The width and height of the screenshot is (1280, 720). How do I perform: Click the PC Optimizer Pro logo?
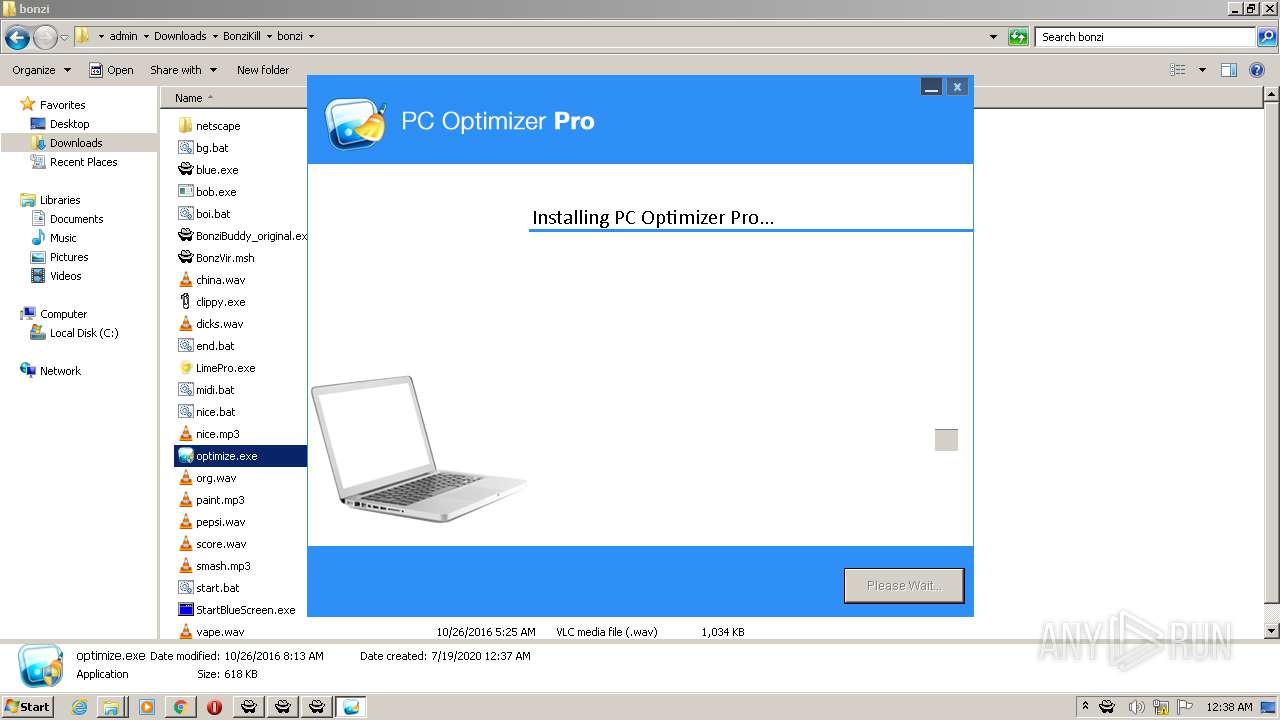[356, 123]
